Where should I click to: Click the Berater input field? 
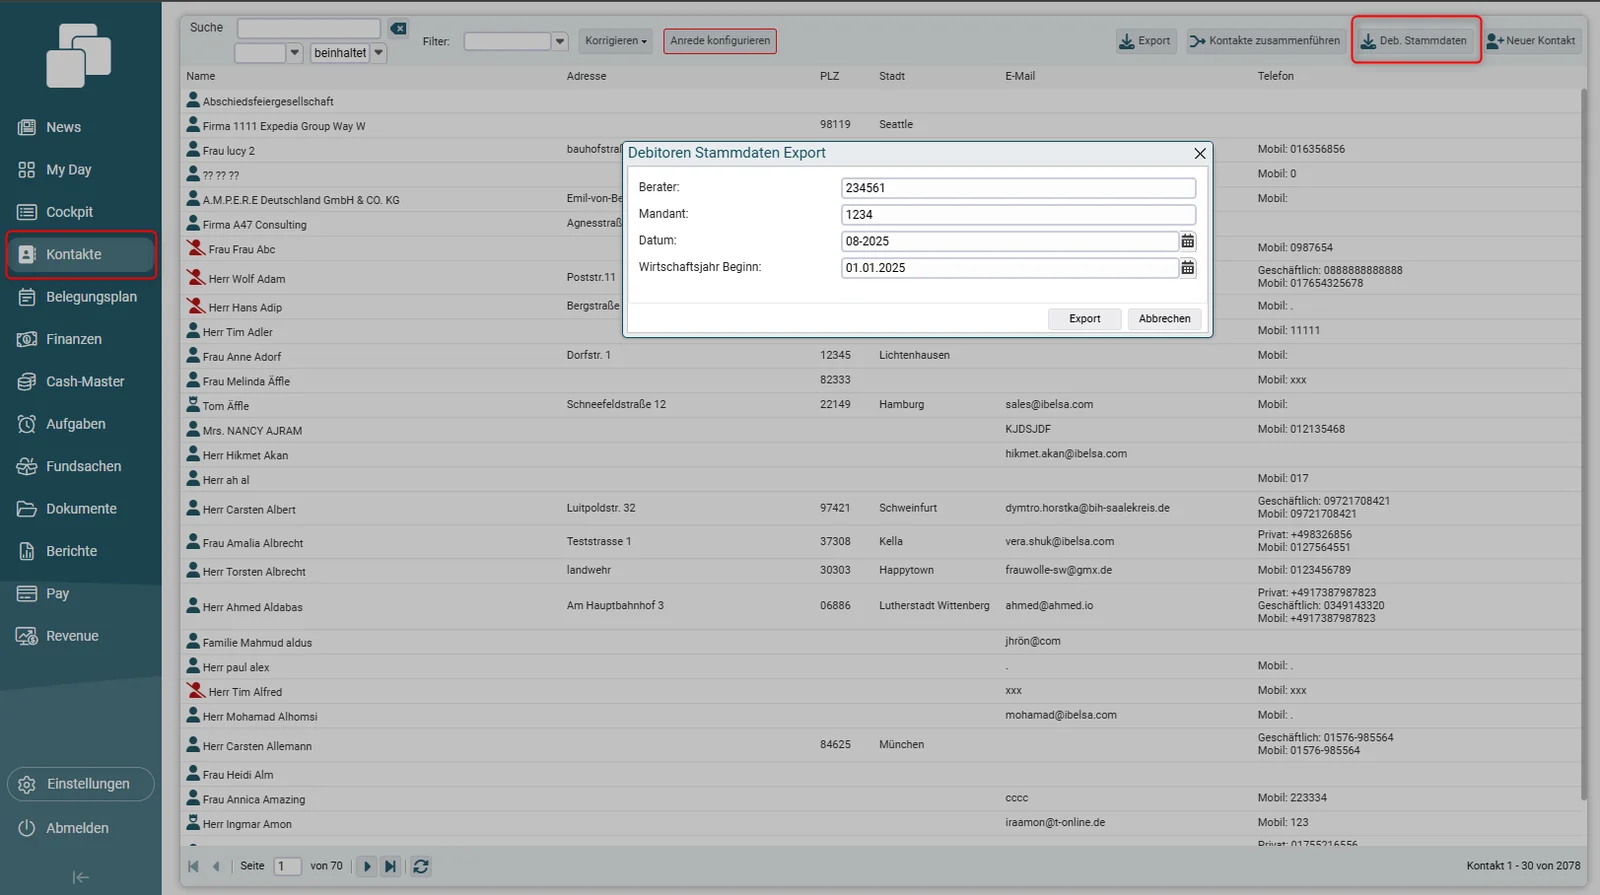pyautogui.click(x=1018, y=188)
